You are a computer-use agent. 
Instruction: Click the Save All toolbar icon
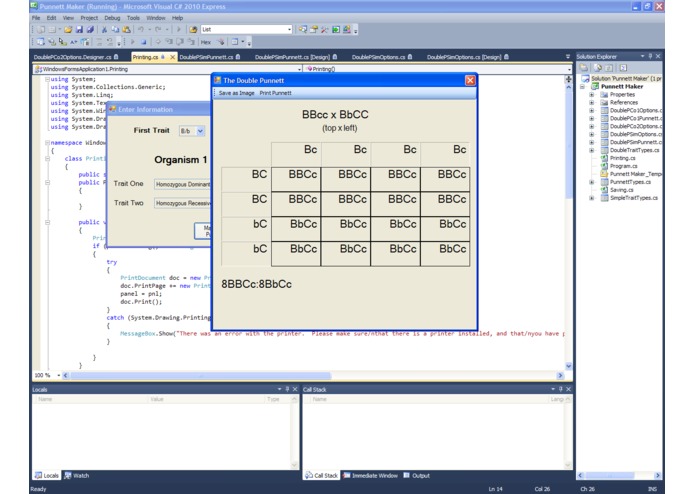[90, 30]
